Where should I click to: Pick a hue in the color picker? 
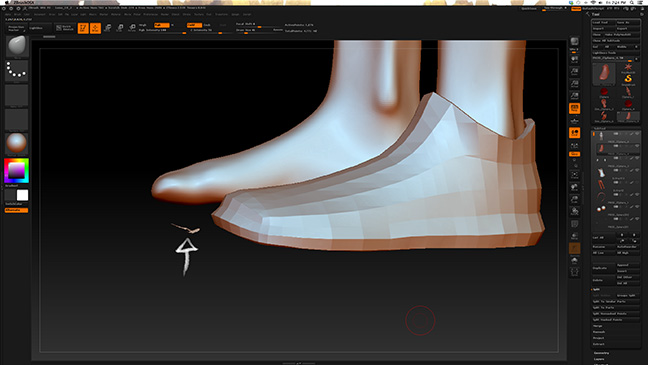pos(17,170)
